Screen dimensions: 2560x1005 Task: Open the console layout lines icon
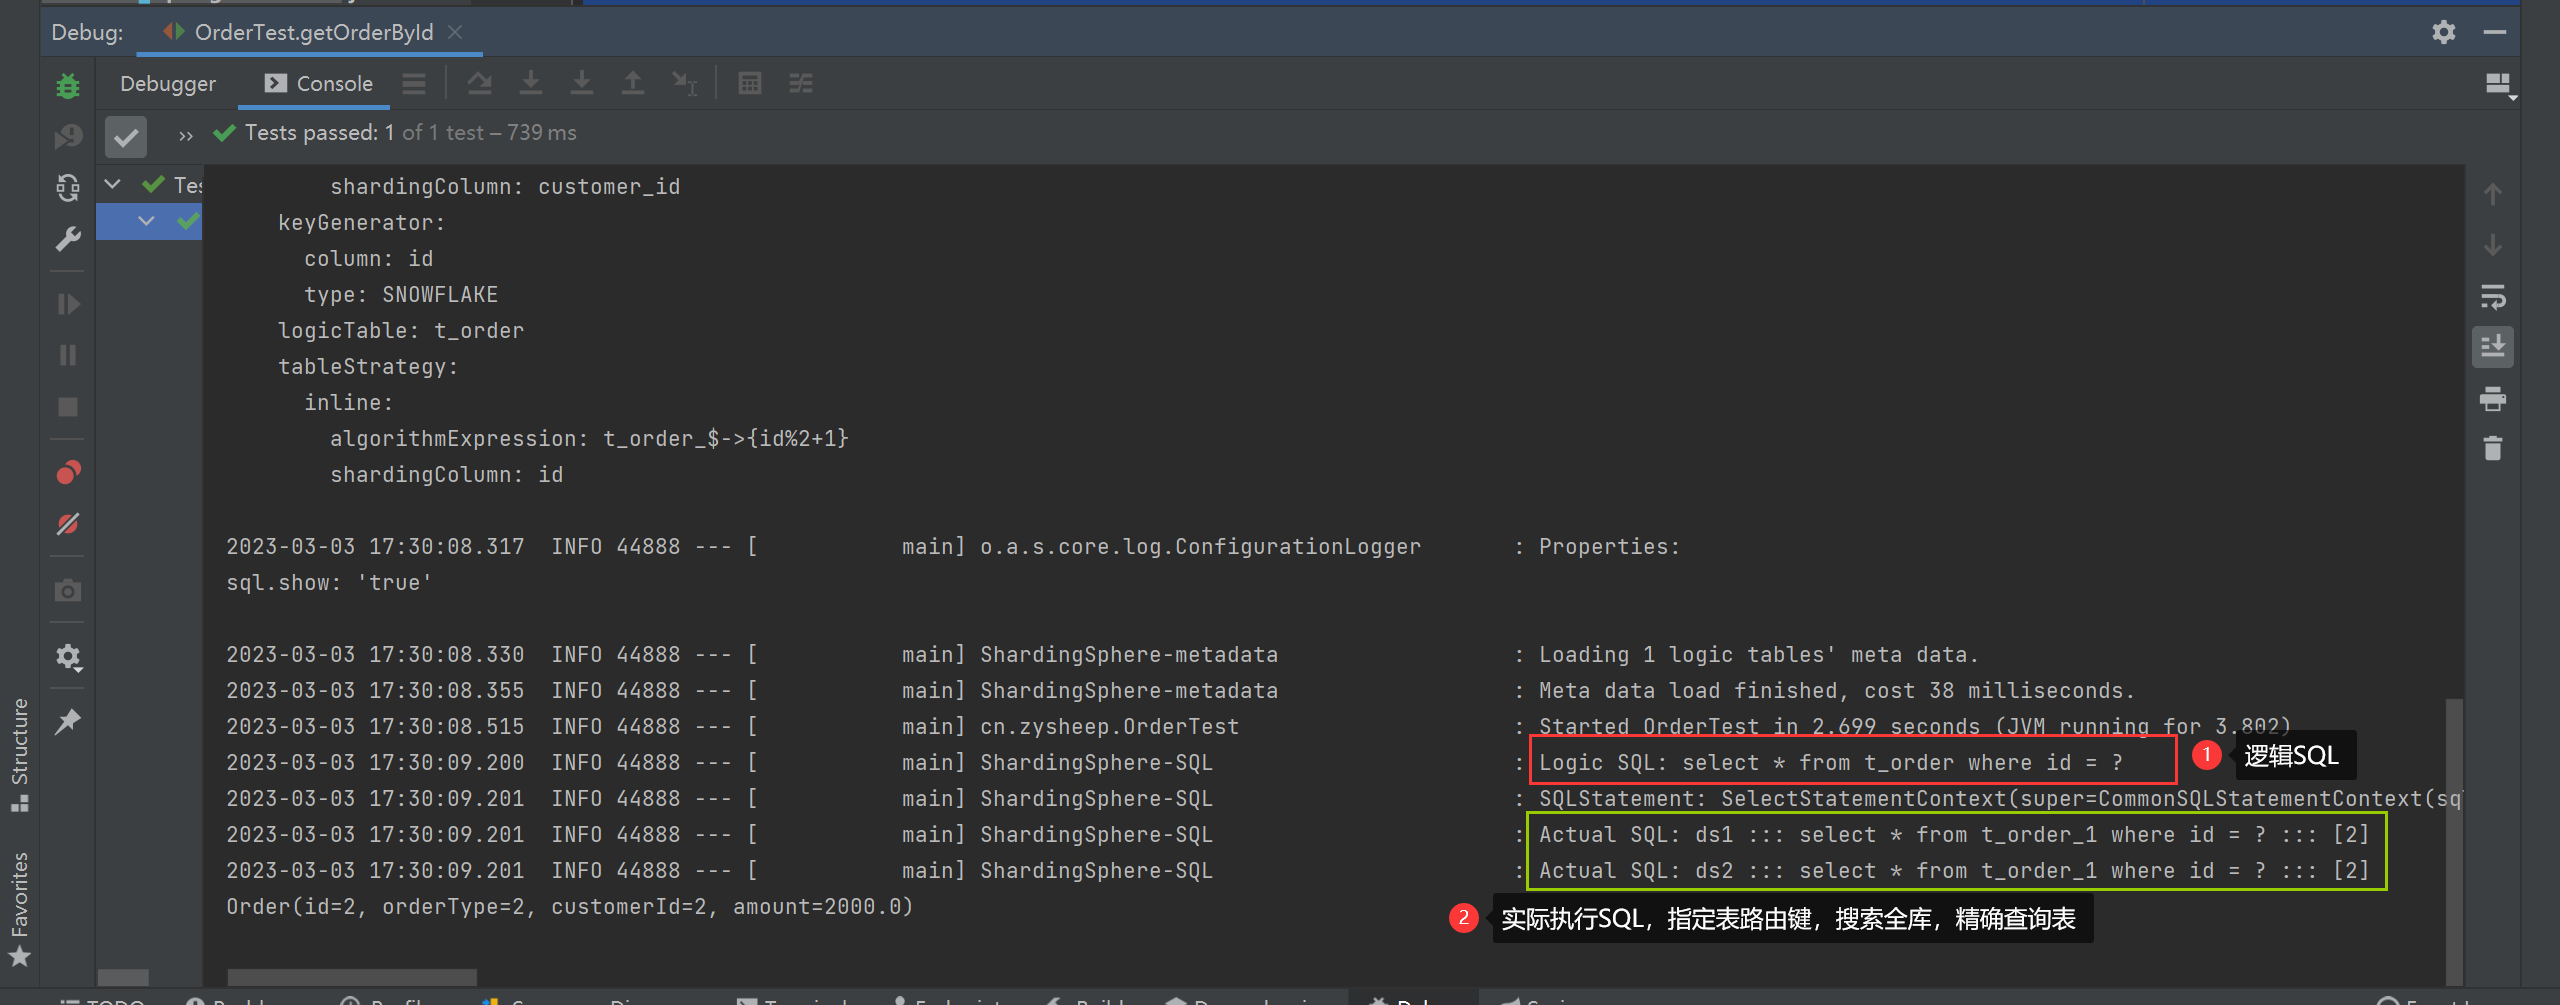tap(414, 84)
